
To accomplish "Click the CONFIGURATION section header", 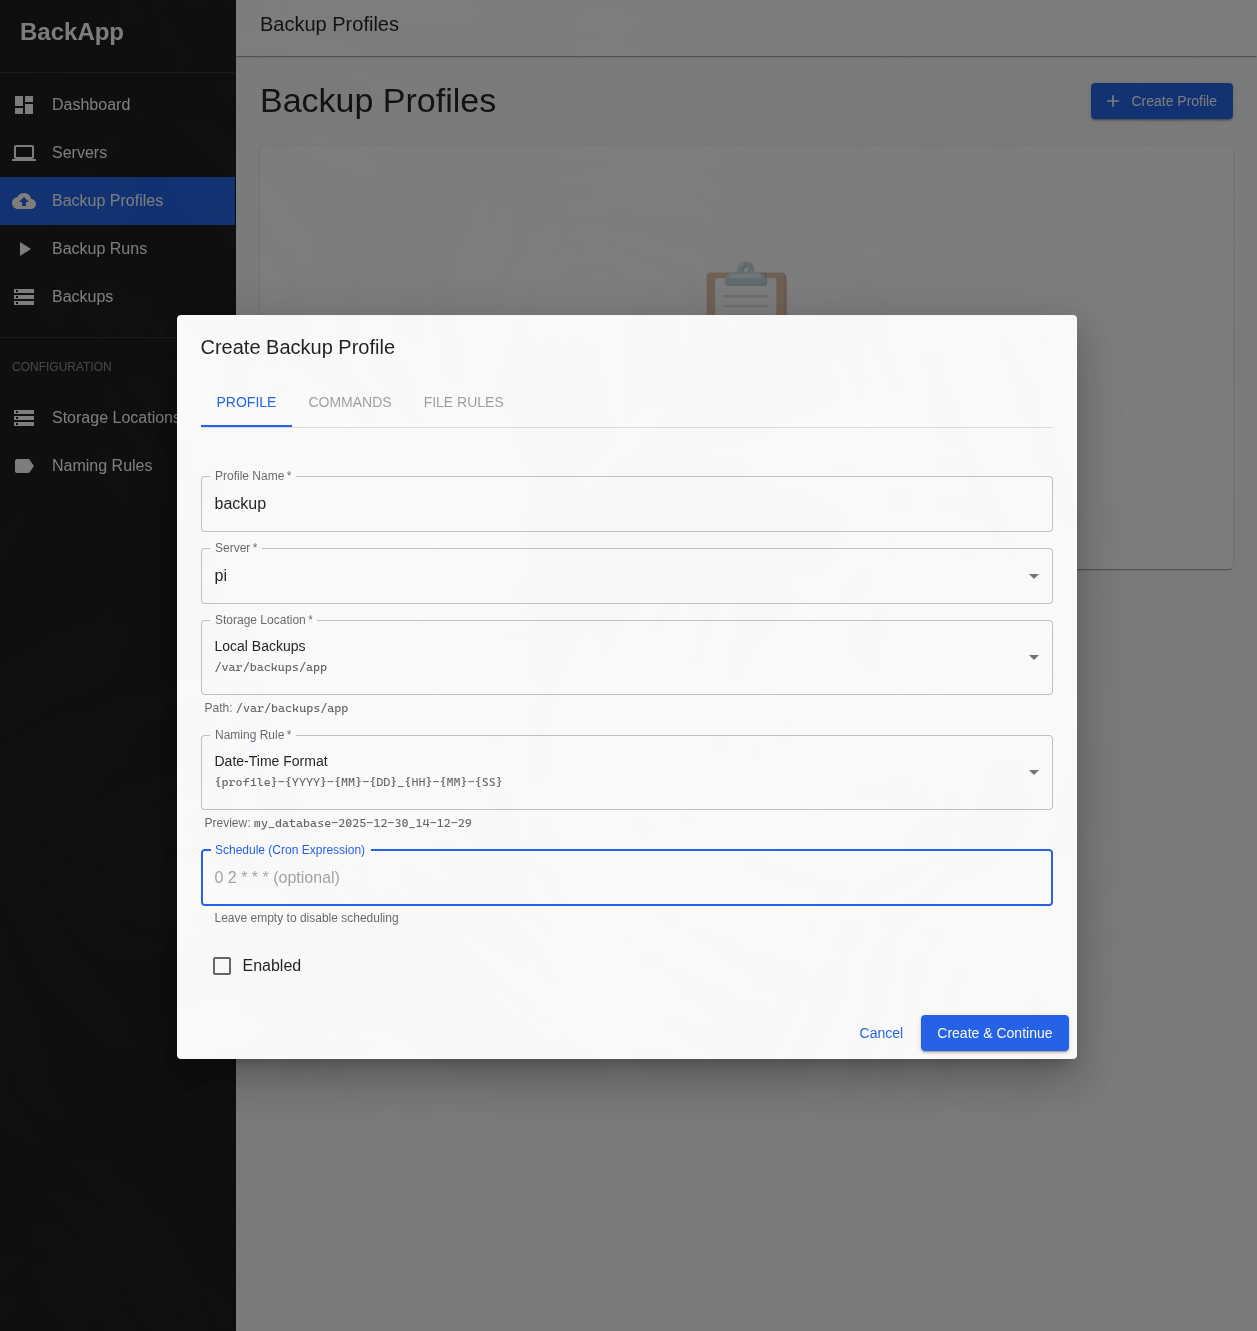I will click(x=62, y=367).
